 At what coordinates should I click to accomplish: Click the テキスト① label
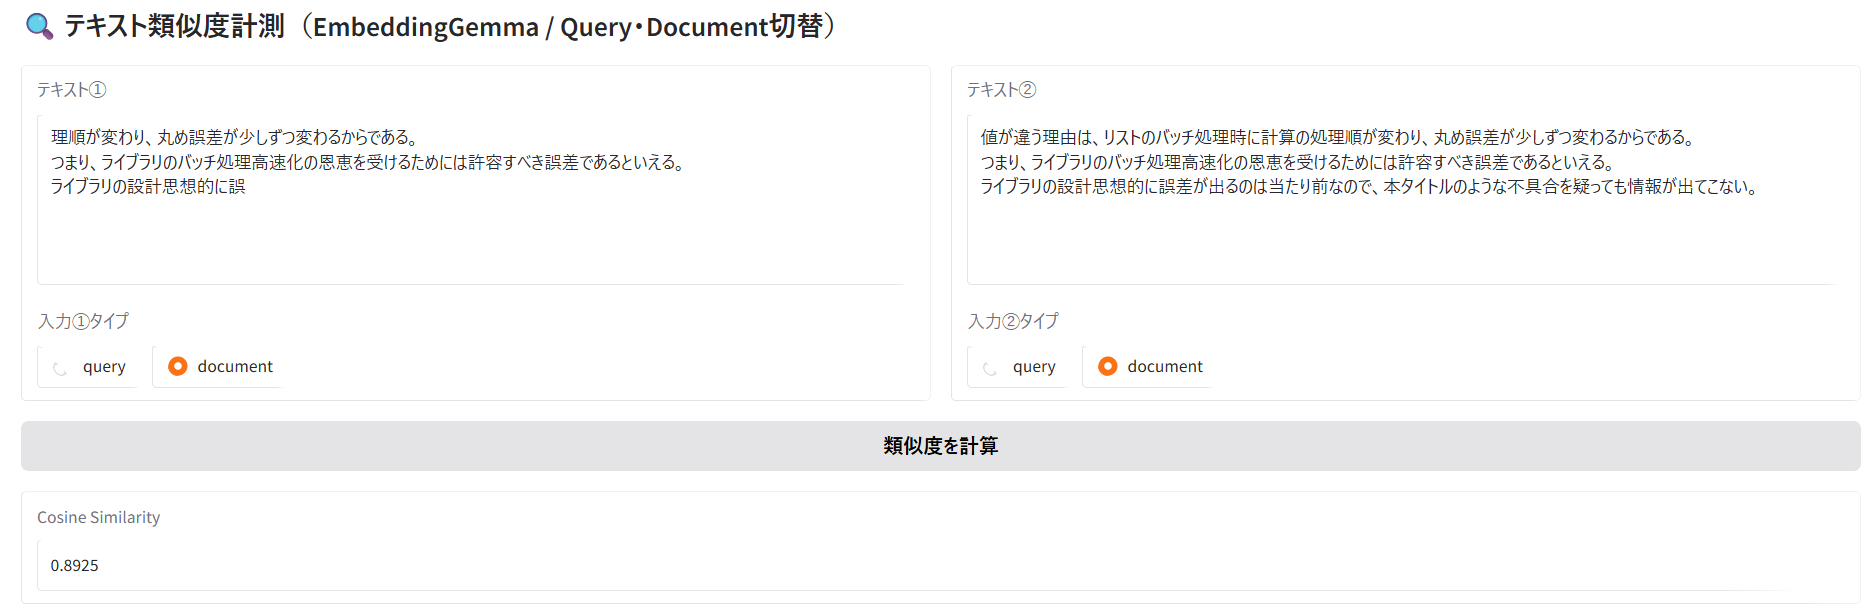72,90
